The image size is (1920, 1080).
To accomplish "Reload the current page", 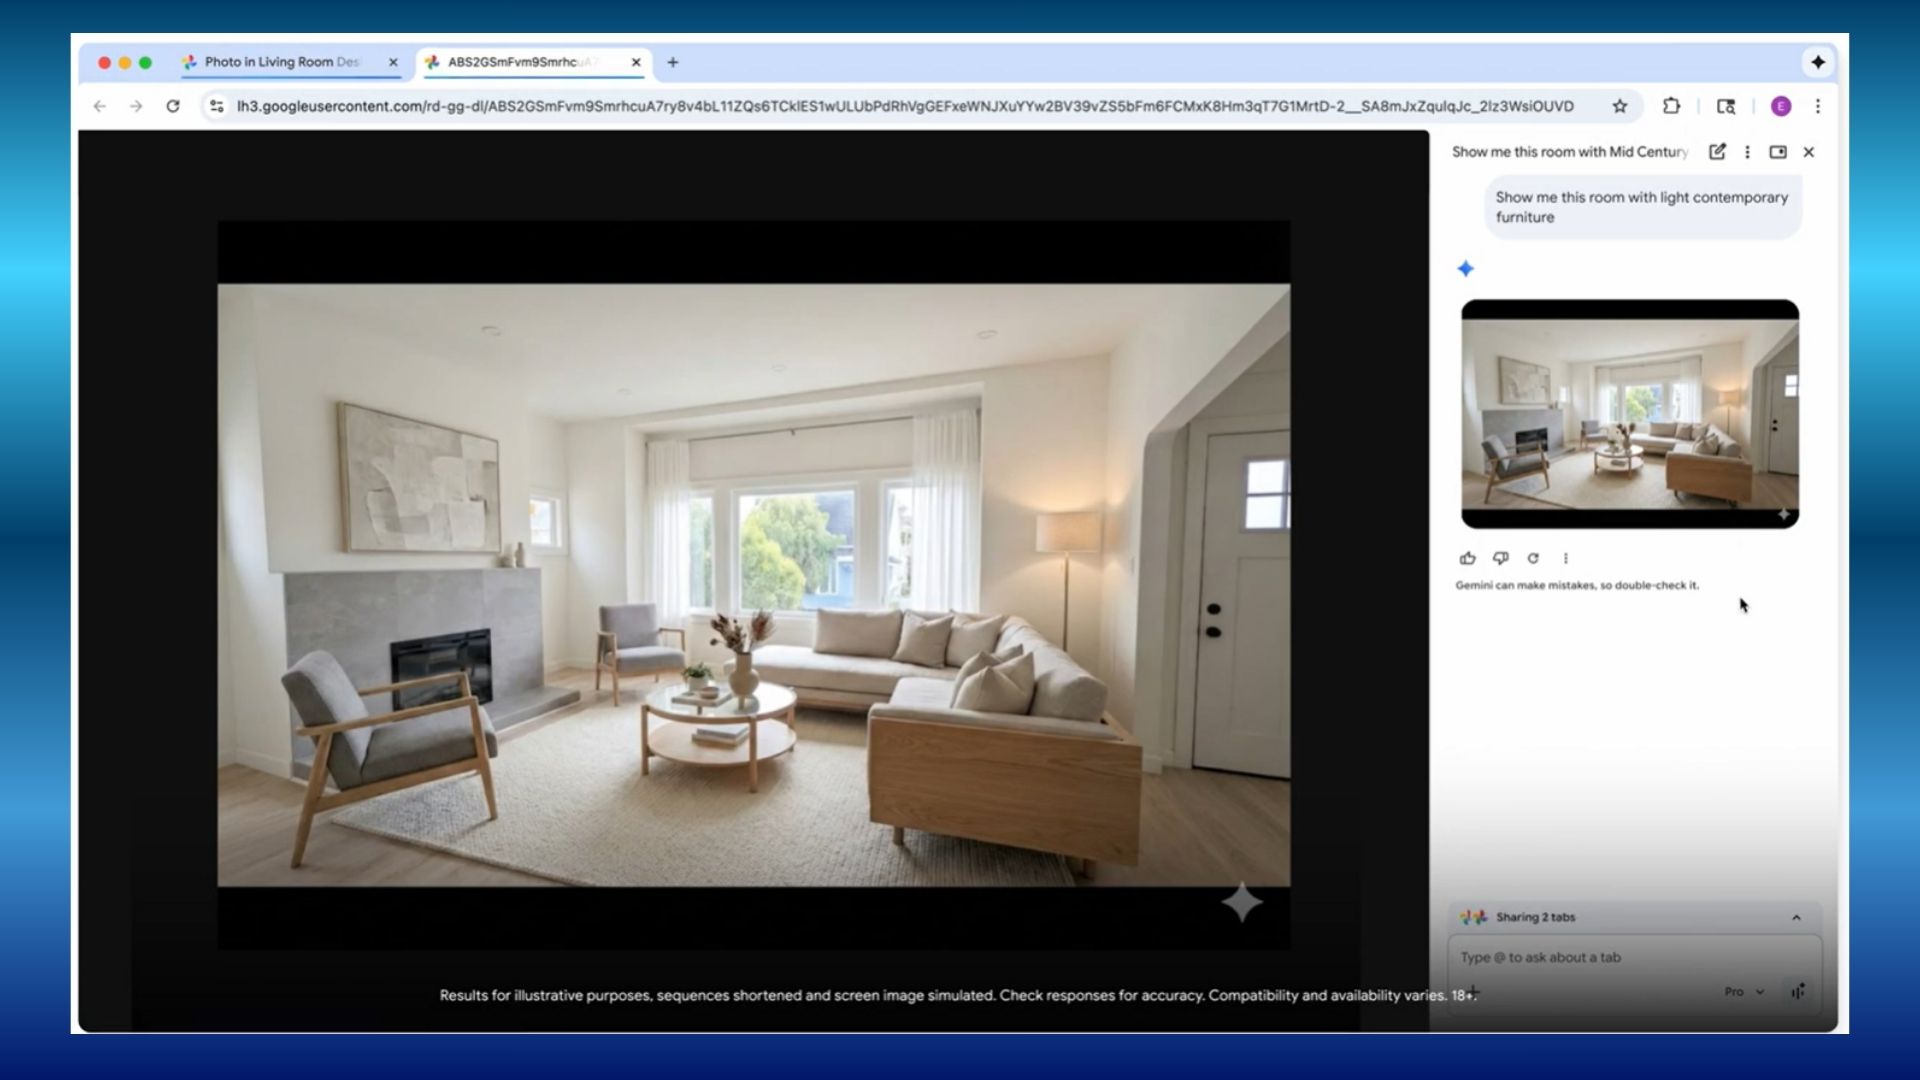I will (x=173, y=106).
